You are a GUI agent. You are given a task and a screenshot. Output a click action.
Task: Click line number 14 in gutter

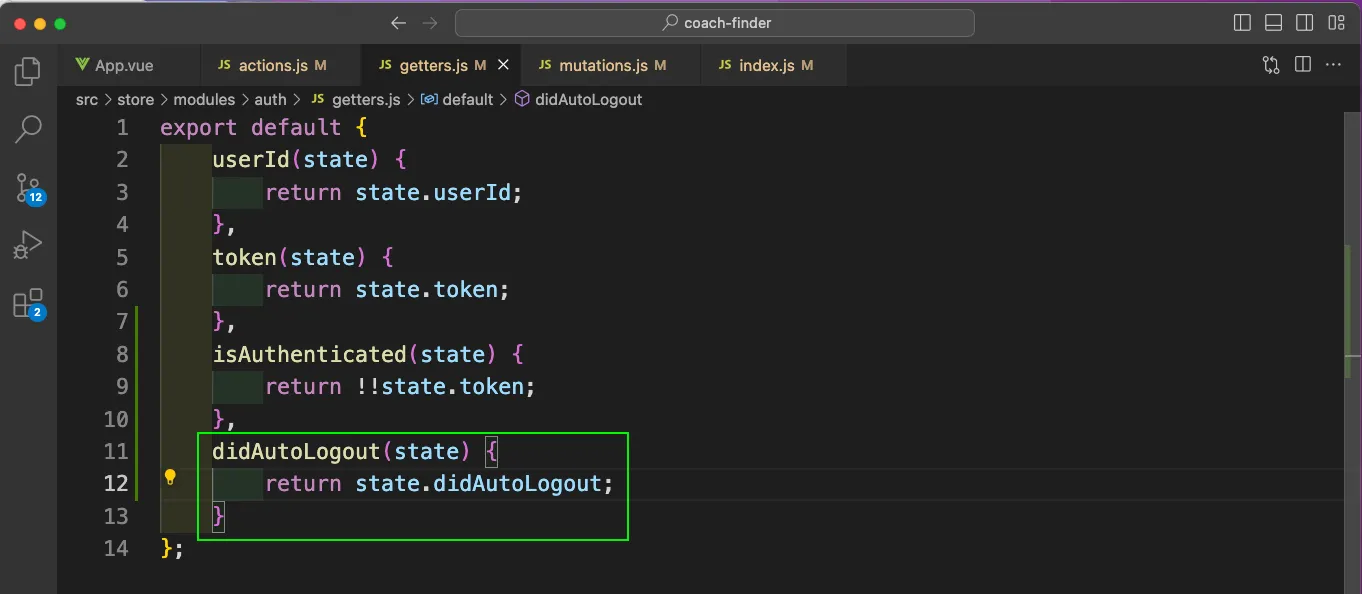tap(116, 548)
